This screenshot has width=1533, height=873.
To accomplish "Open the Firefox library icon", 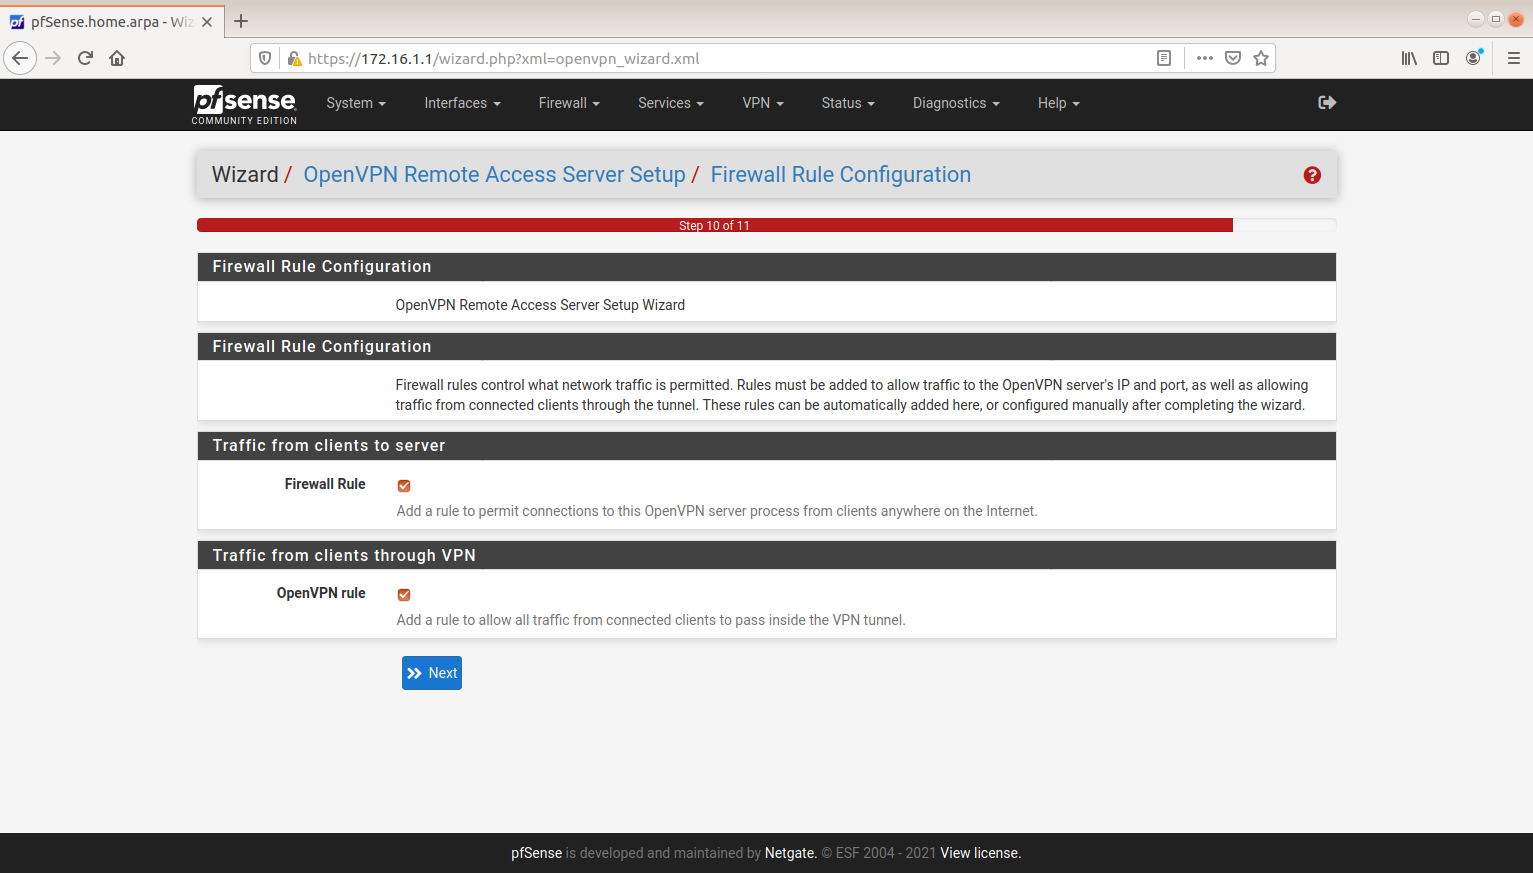I will (x=1409, y=58).
